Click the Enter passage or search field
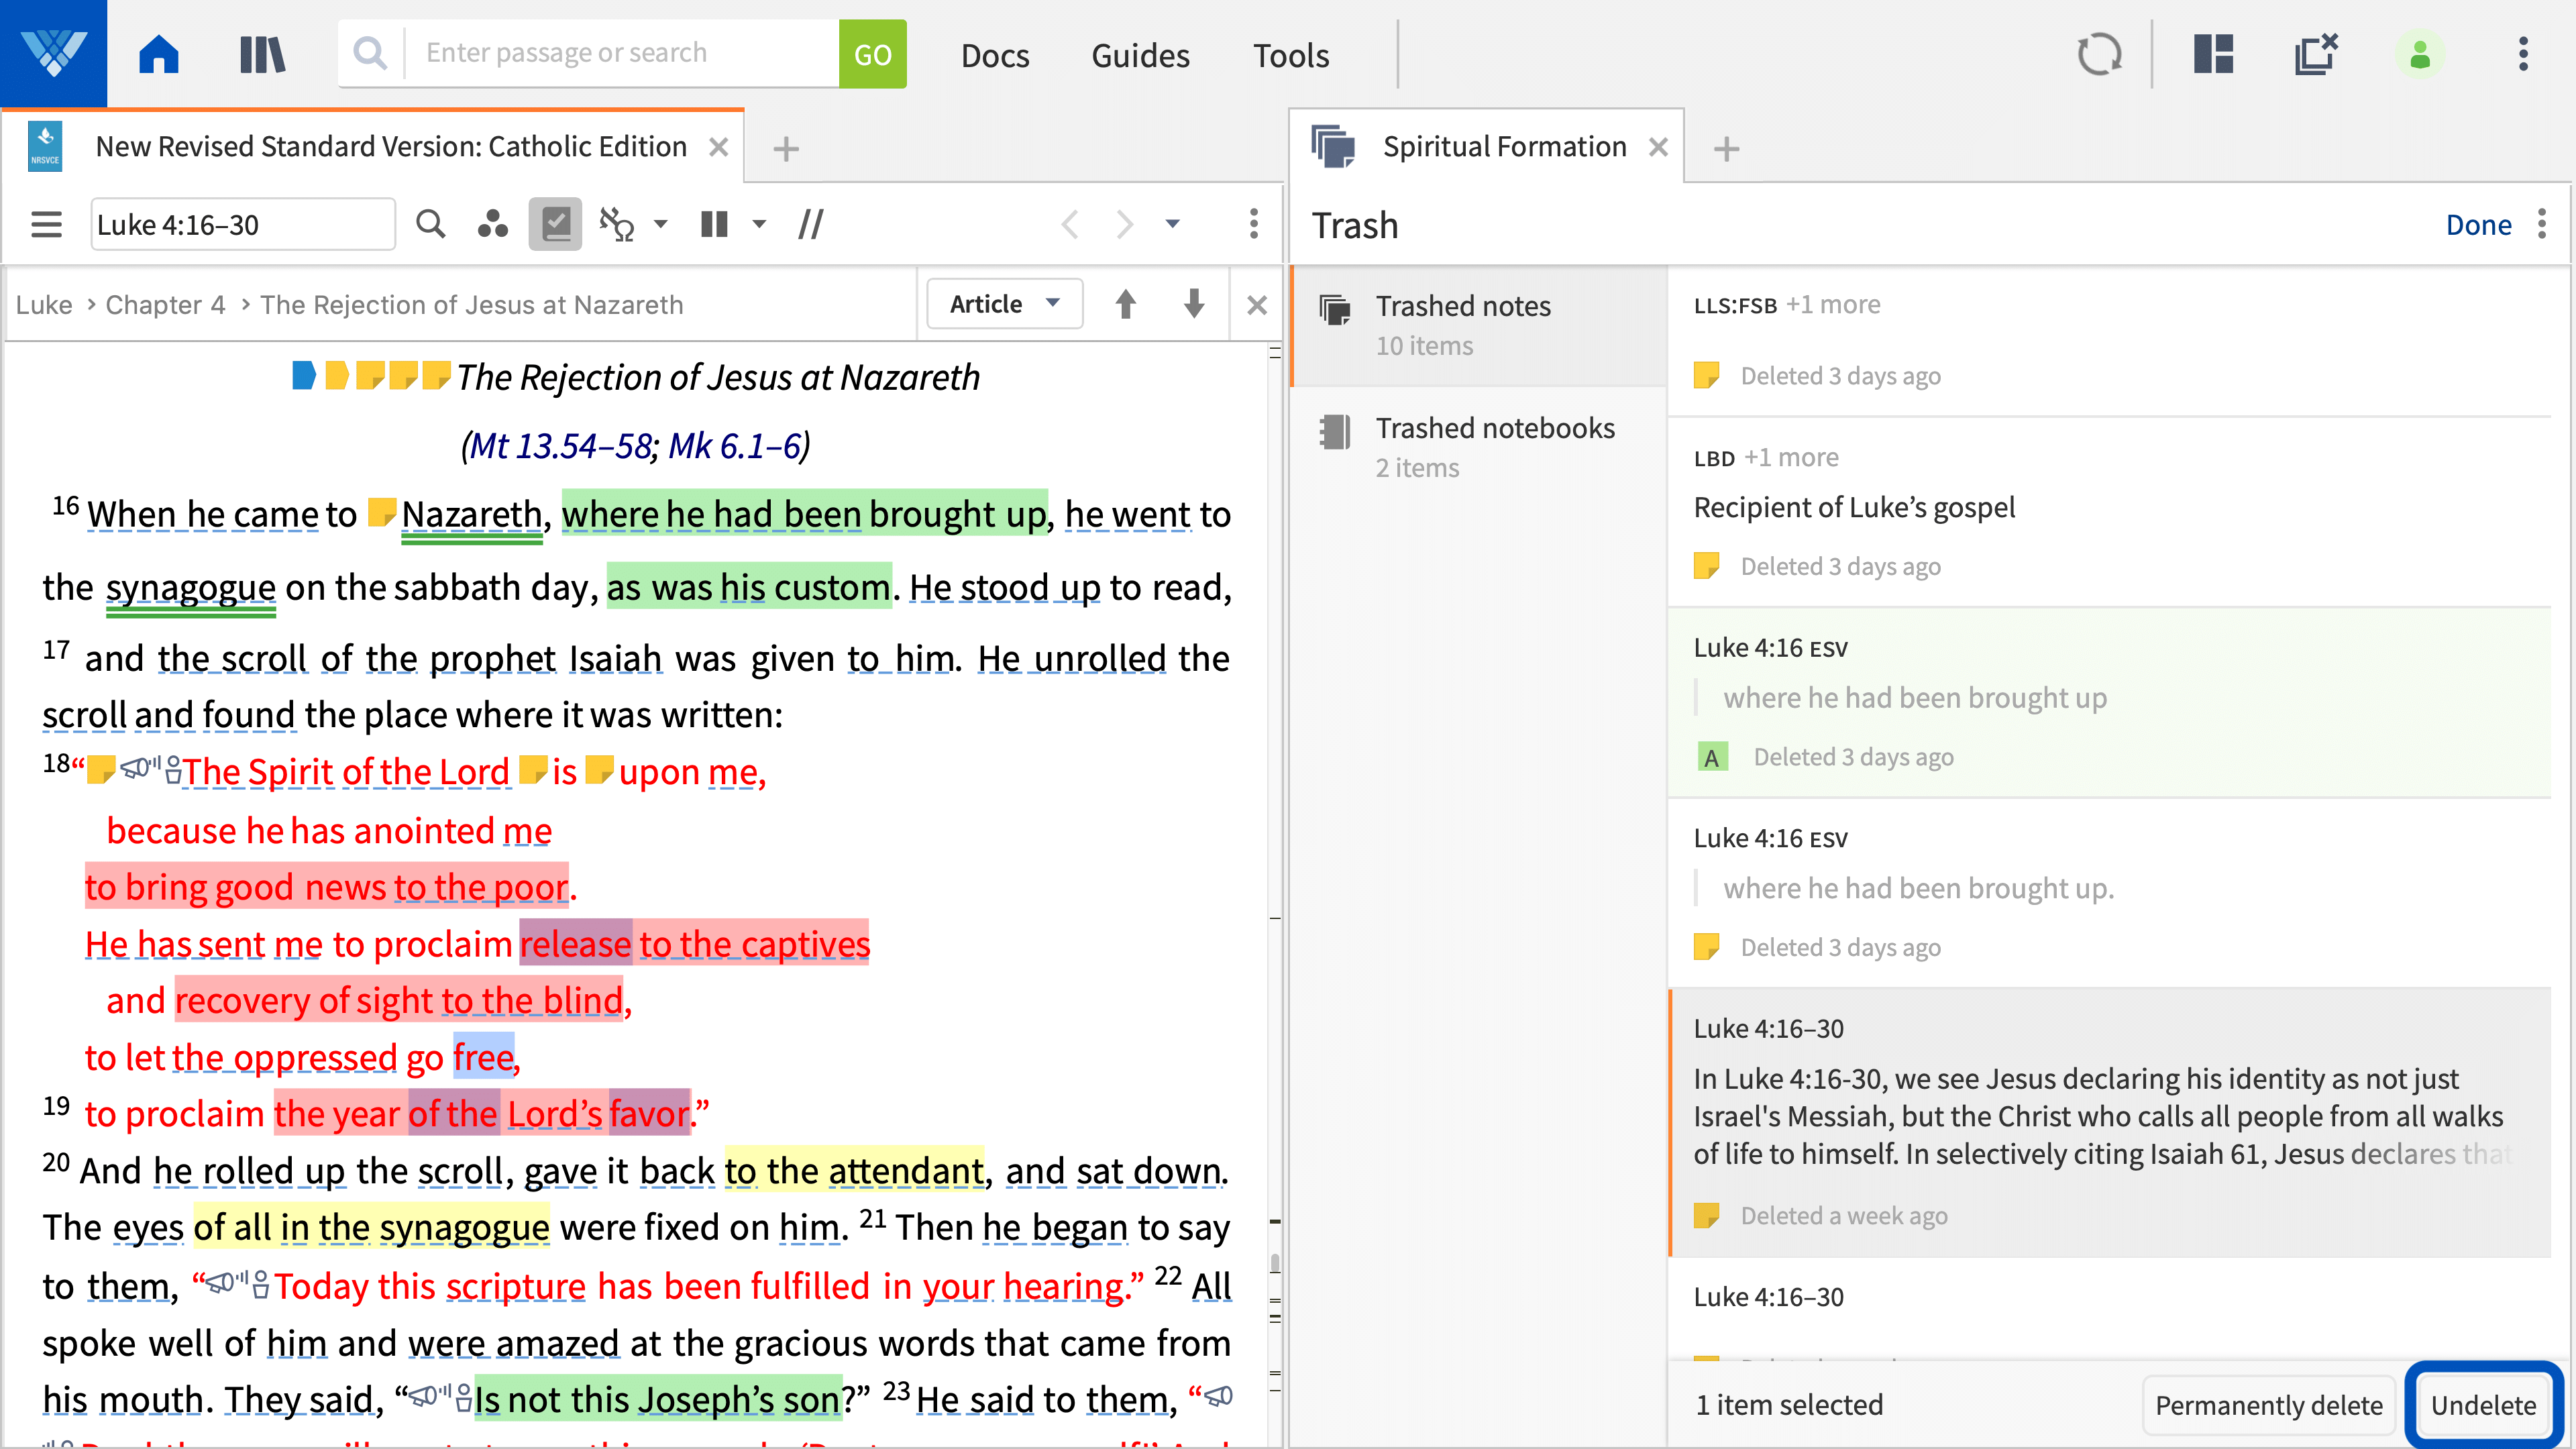This screenshot has height=1449, width=2576. point(621,53)
